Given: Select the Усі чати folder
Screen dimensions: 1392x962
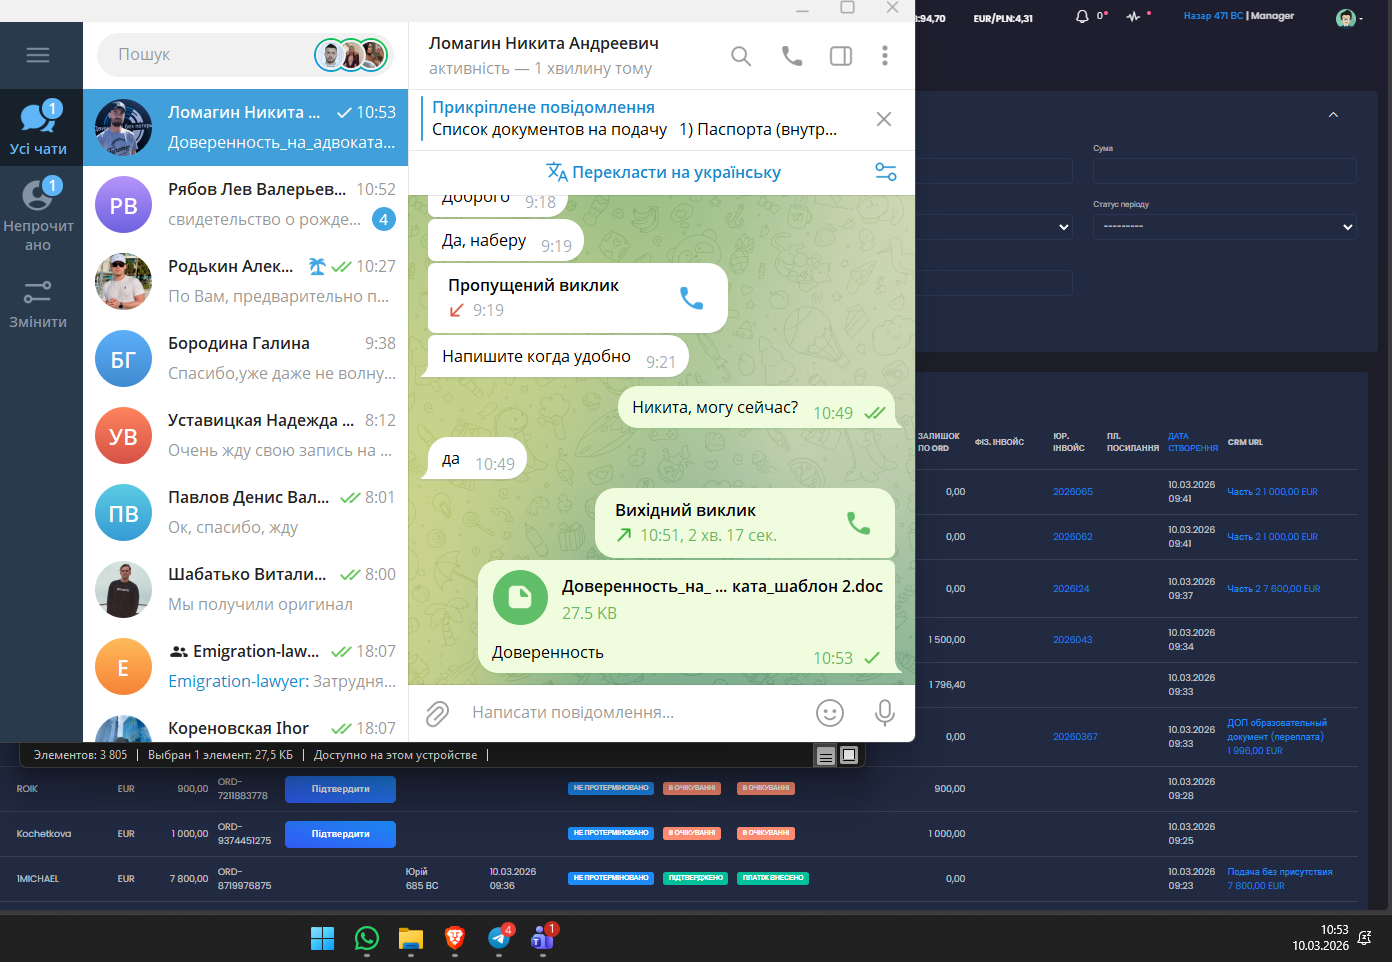Looking at the screenshot, I should coord(38,128).
